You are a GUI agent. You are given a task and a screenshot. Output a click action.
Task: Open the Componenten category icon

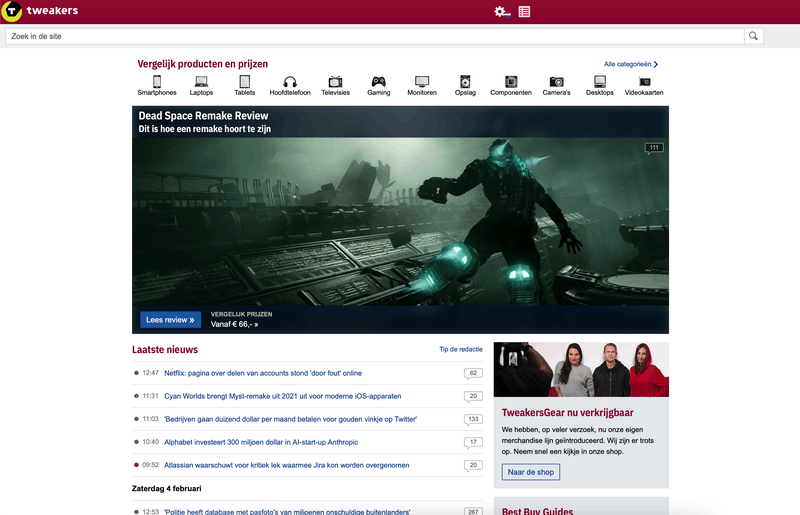[x=511, y=82]
